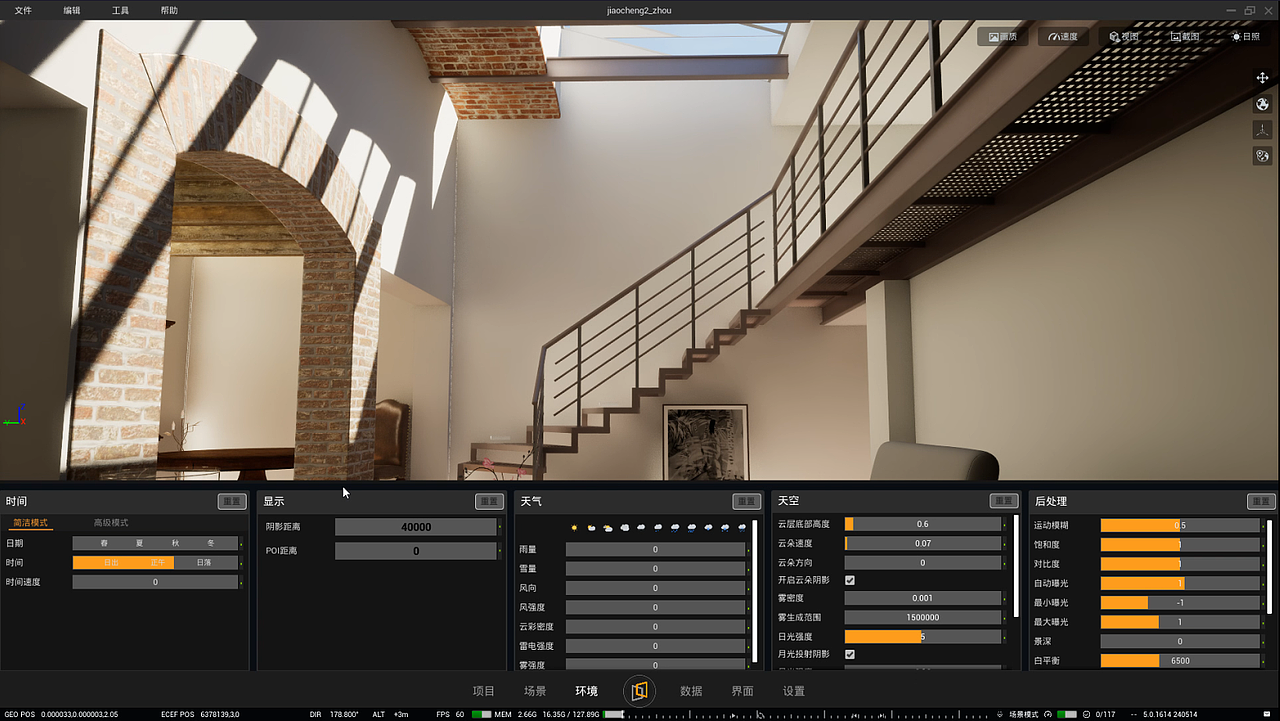The height and width of the screenshot is (721, 1280).
Task: Open the 日照 sunlight settings
Action: click(1246, 36)
